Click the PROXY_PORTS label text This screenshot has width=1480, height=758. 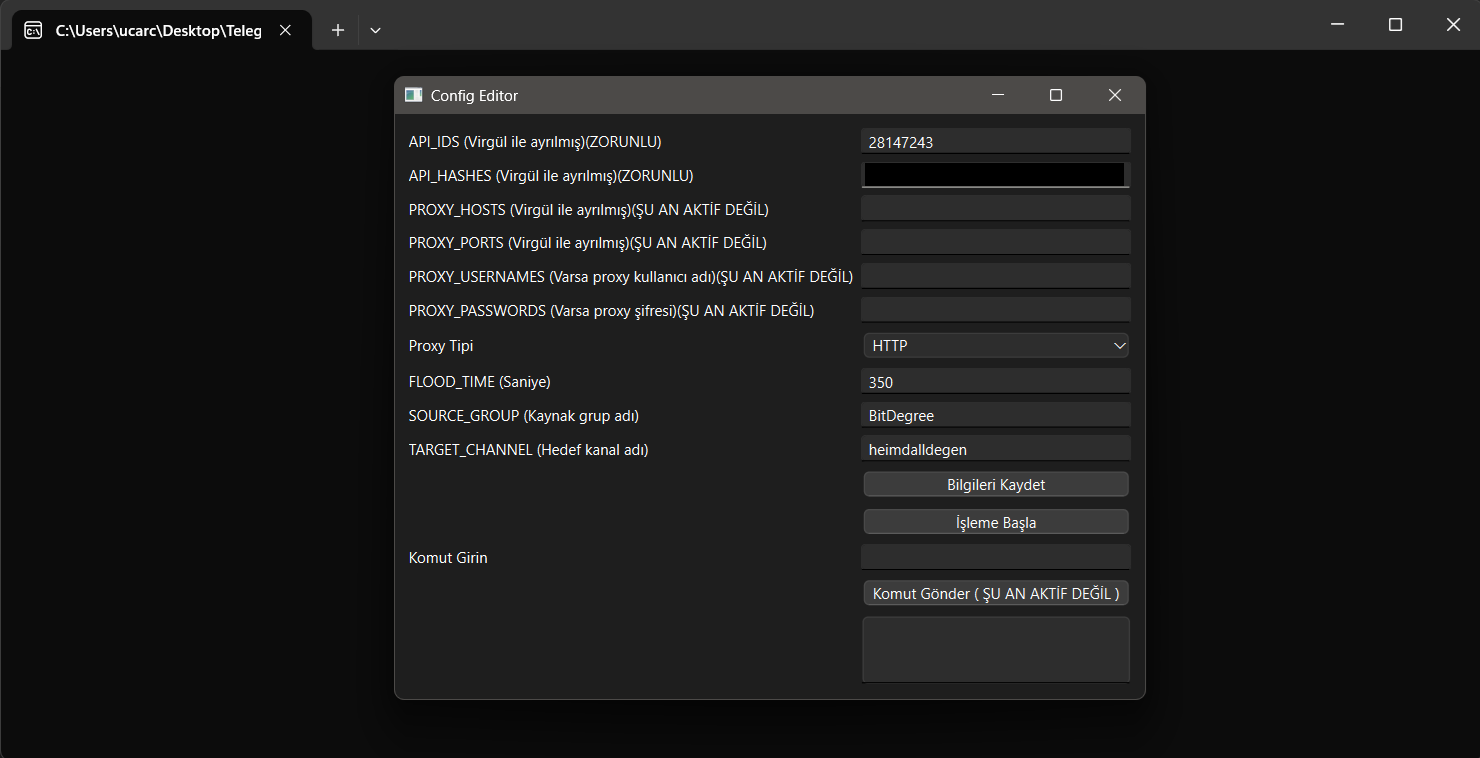(x=588, y=243)
